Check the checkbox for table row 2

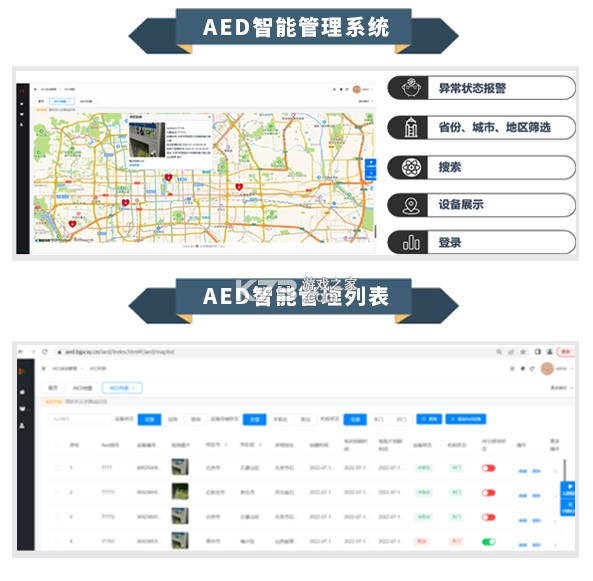(x=58, y=492)
